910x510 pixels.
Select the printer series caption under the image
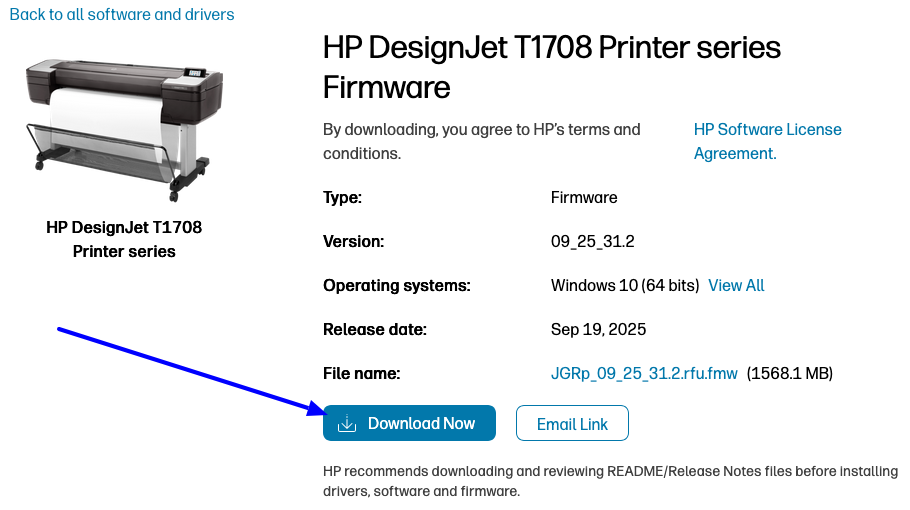[124, 240]
